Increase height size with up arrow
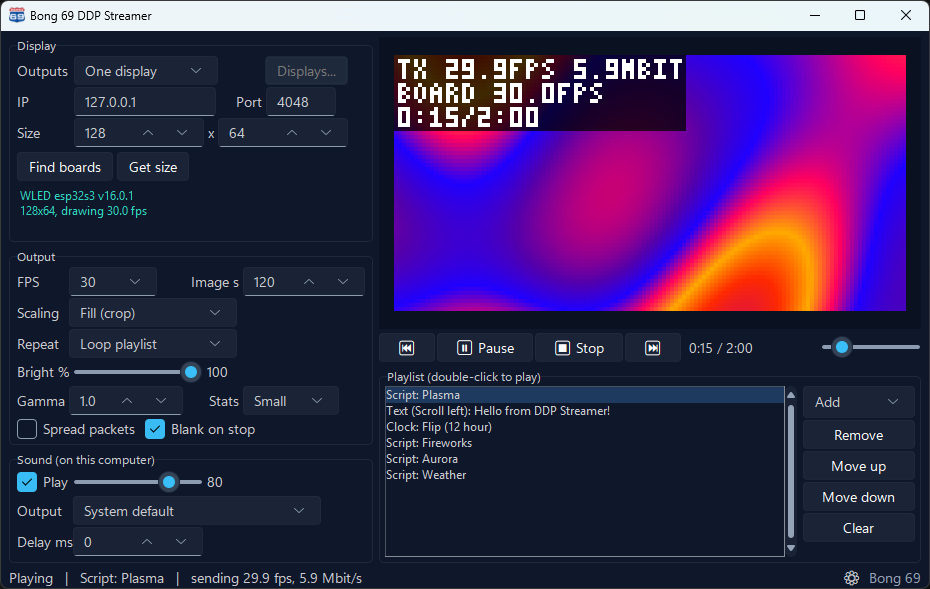 pyautogui.click(x=292, y=133)
